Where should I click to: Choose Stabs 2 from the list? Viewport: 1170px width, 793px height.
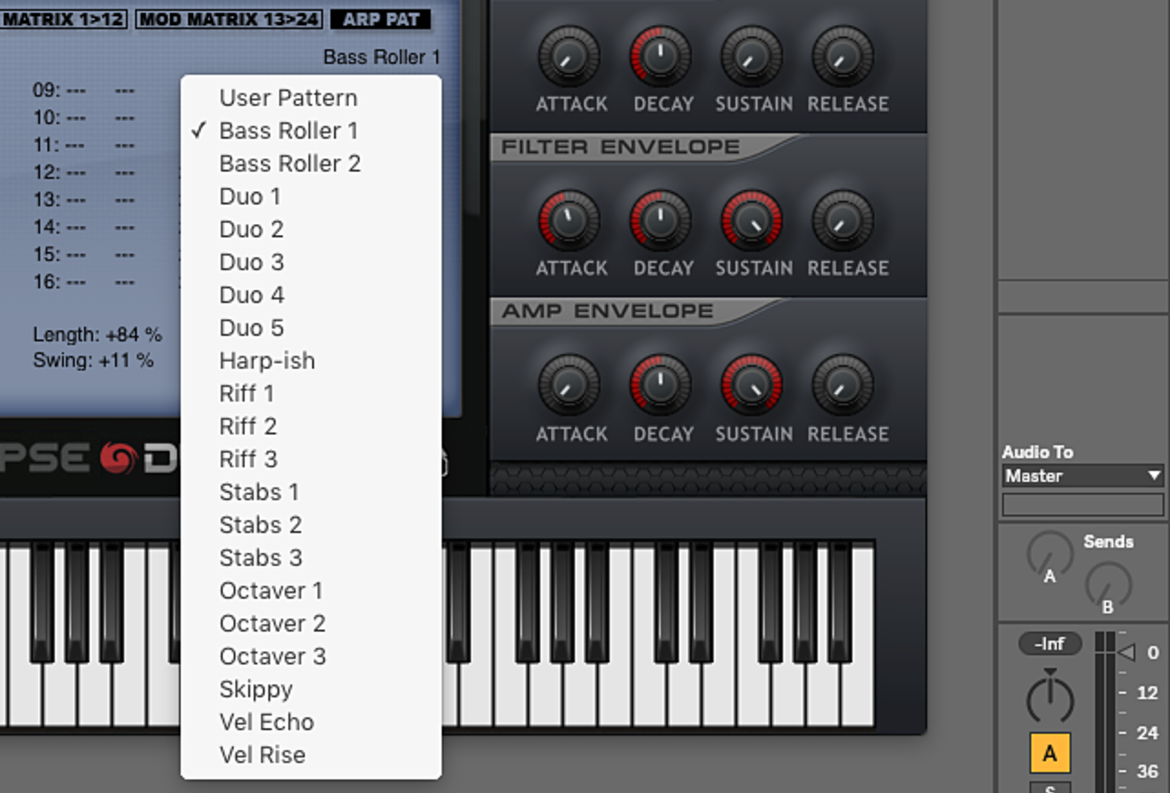[311, 524]
